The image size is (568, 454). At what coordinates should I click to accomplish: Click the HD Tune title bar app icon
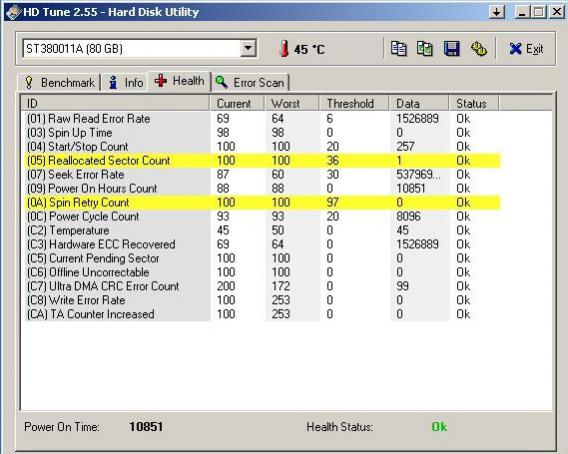pyautogui.click(x=13, y=12)
